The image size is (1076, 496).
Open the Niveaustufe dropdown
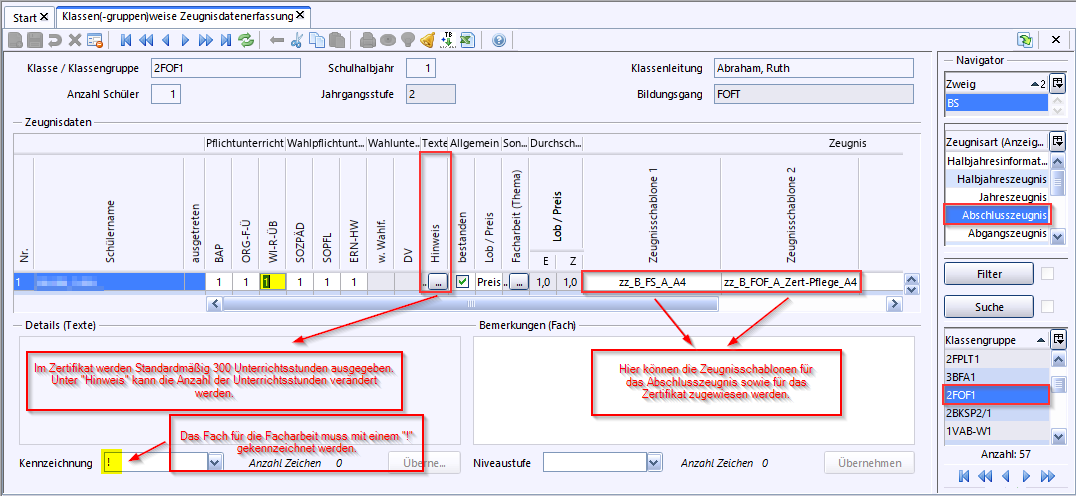point(654,463)
